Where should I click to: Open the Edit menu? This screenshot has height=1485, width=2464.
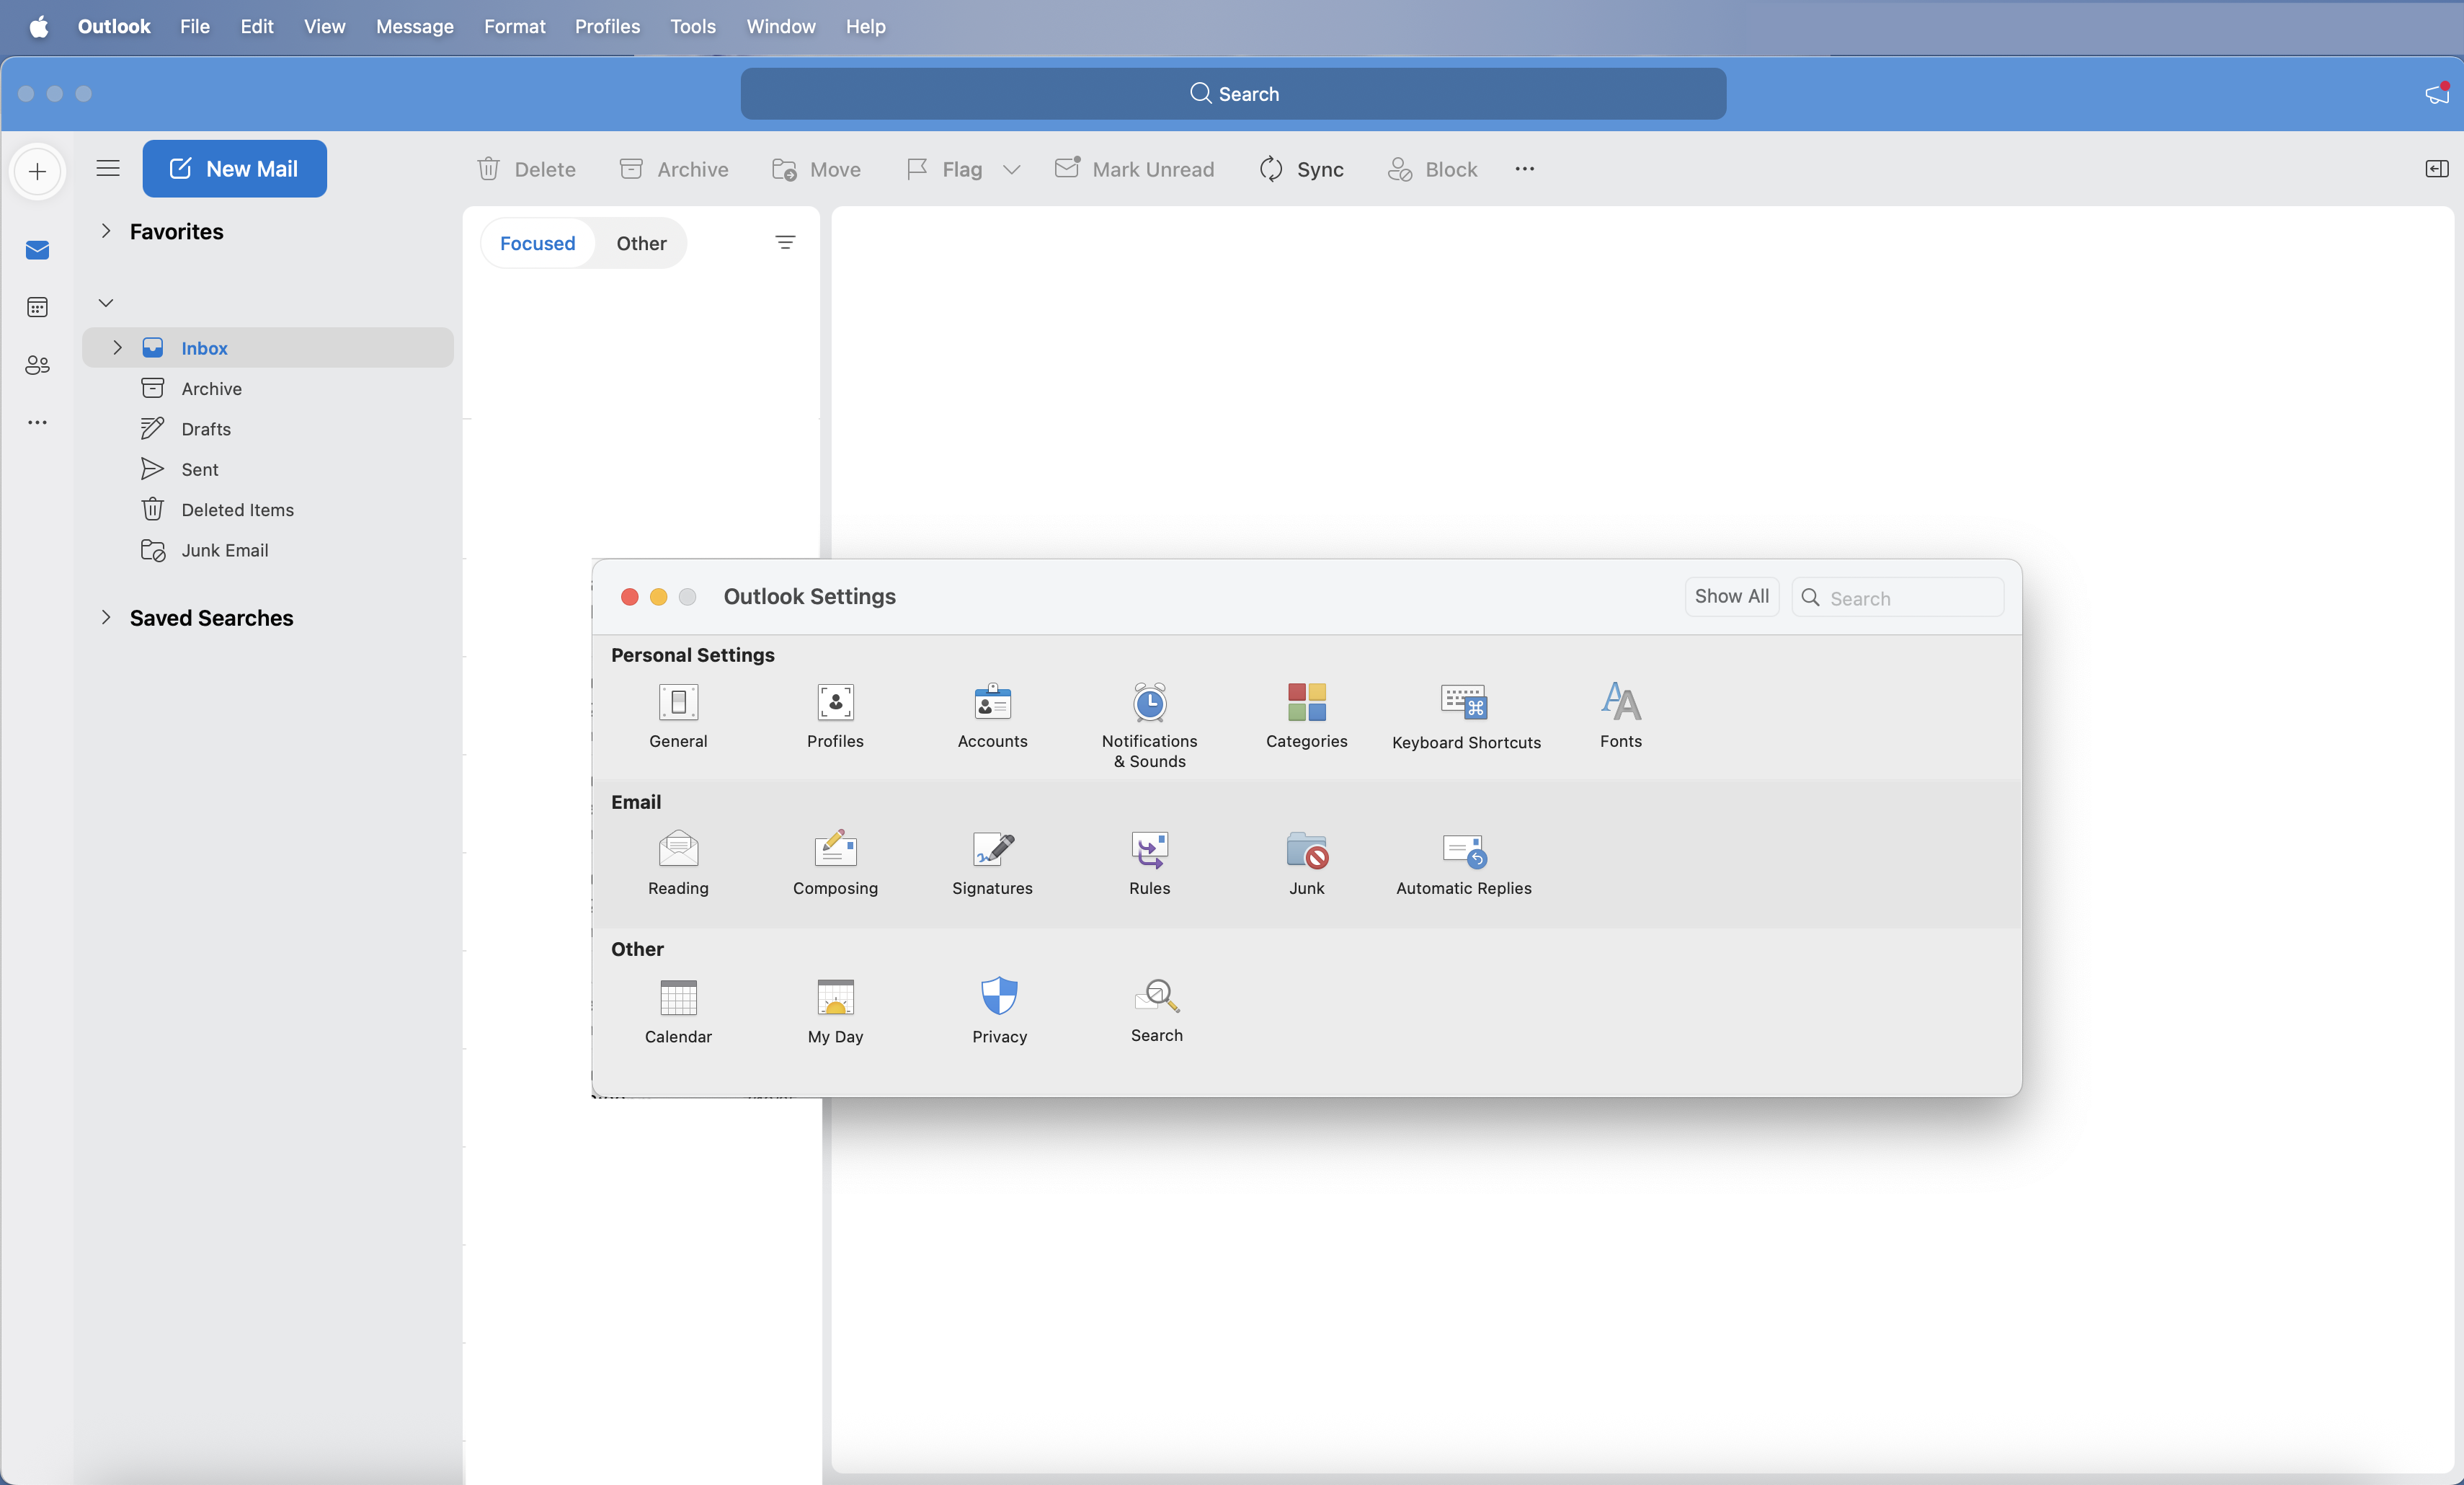257,26
